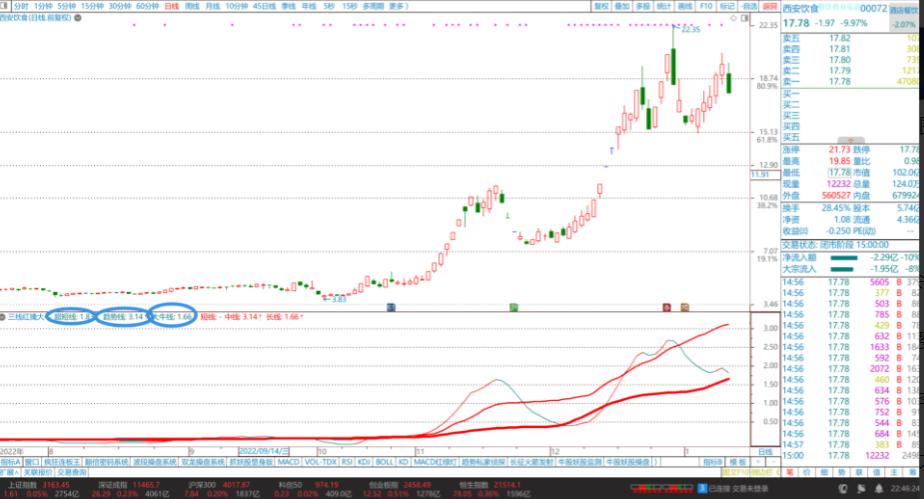Screen dimensions: 924x499
Task: Select the 窗口 tab
Action: pos(32,462)
